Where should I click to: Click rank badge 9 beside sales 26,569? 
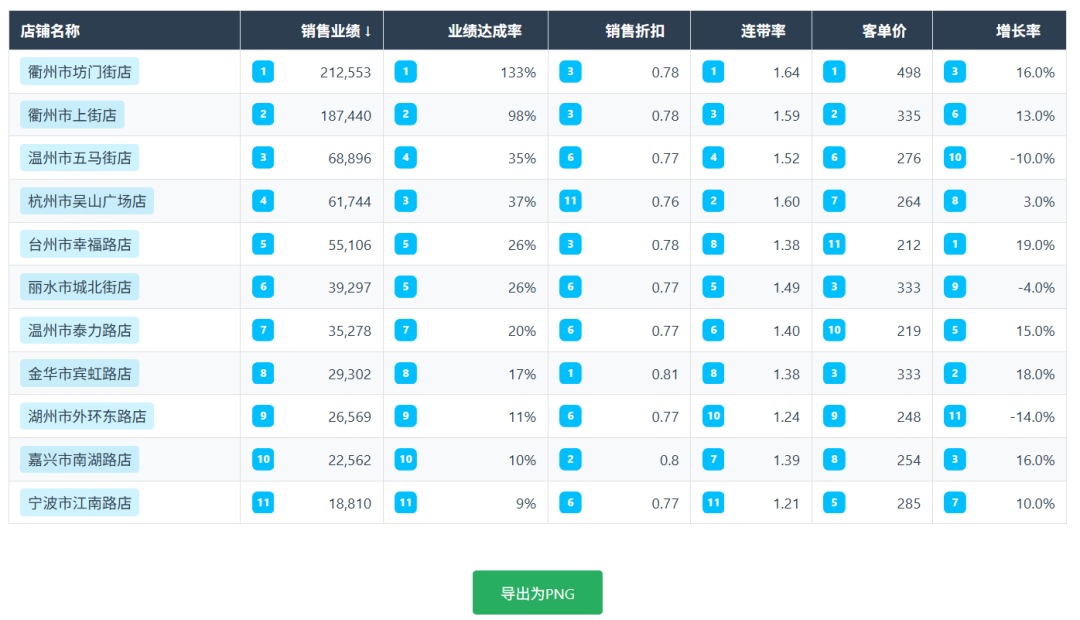[x=263, y=416]
